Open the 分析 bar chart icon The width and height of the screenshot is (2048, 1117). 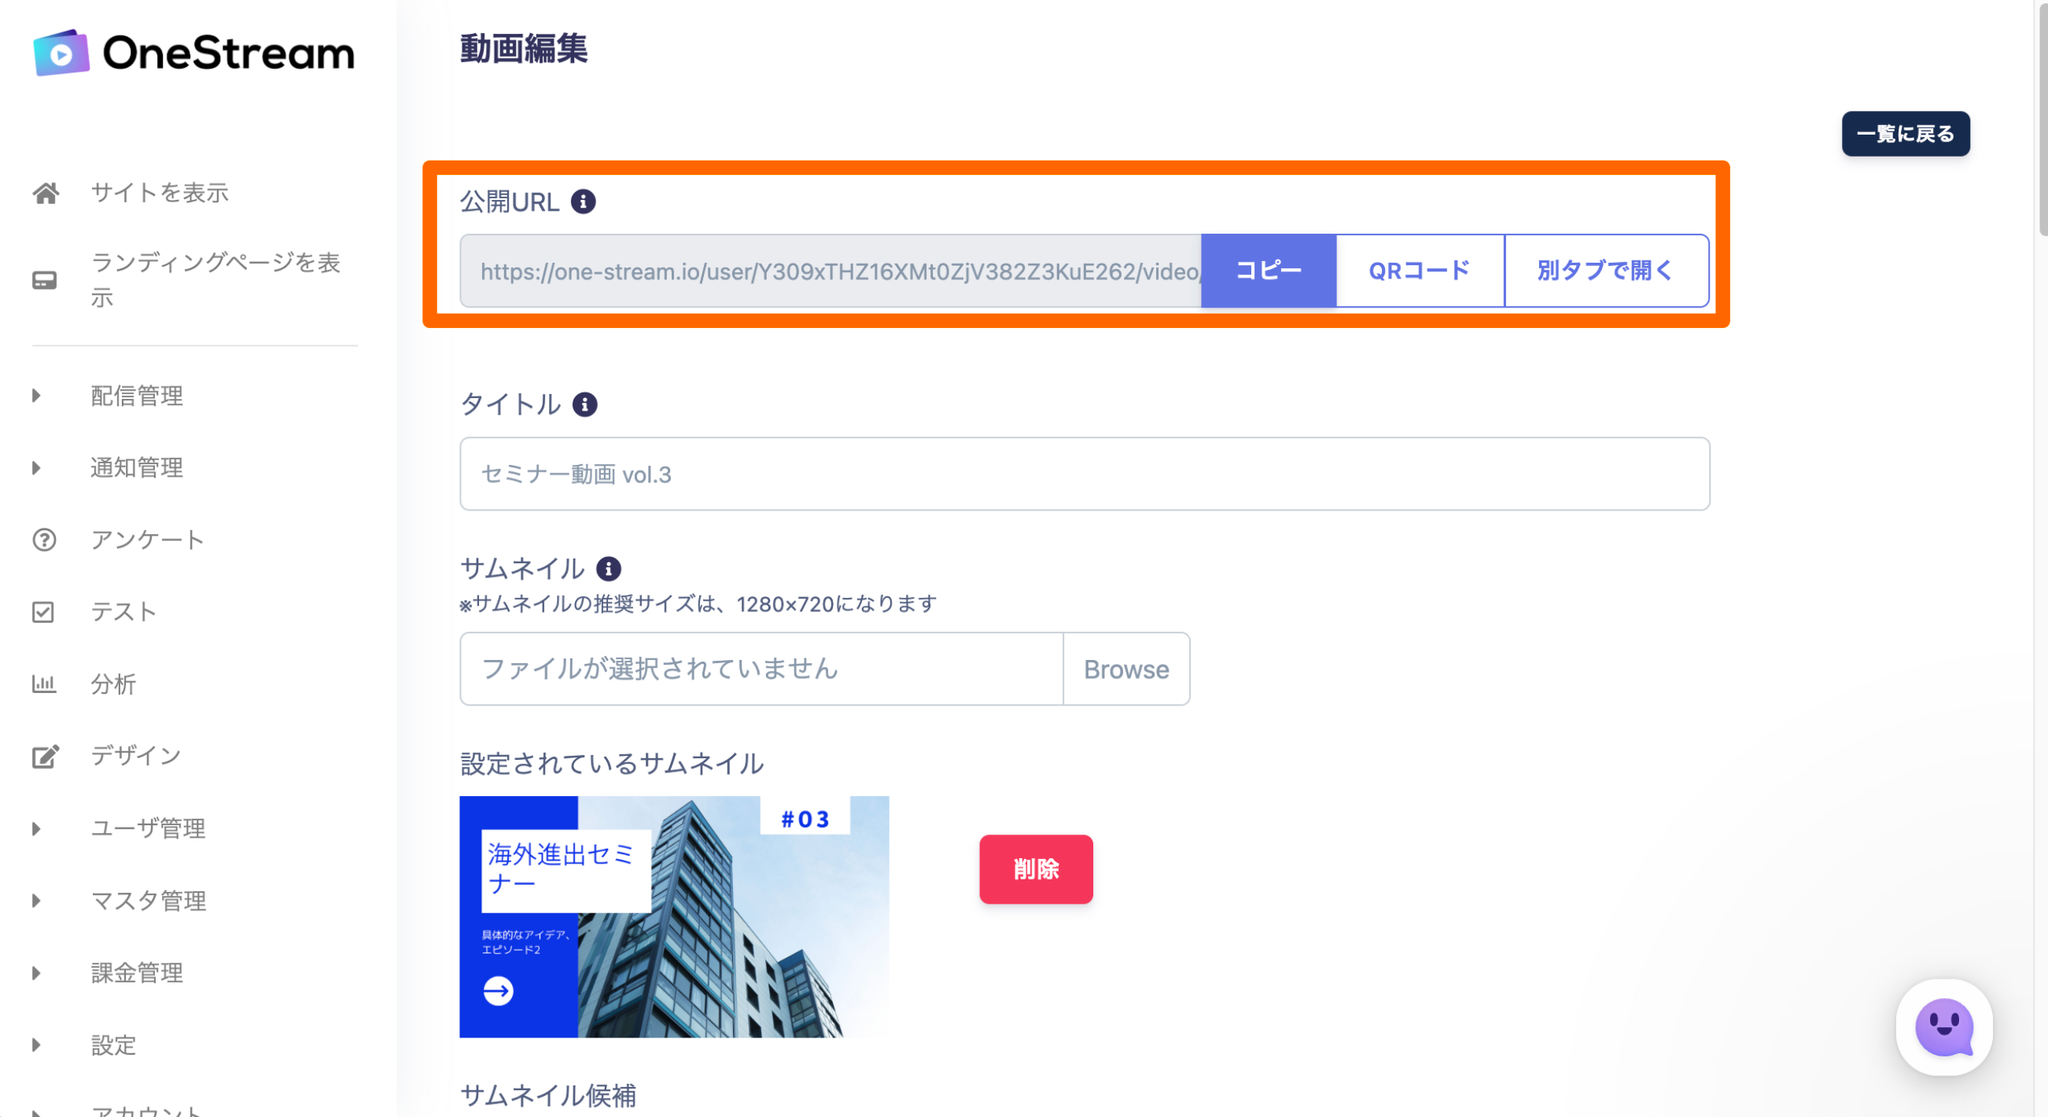pos(44,684)
